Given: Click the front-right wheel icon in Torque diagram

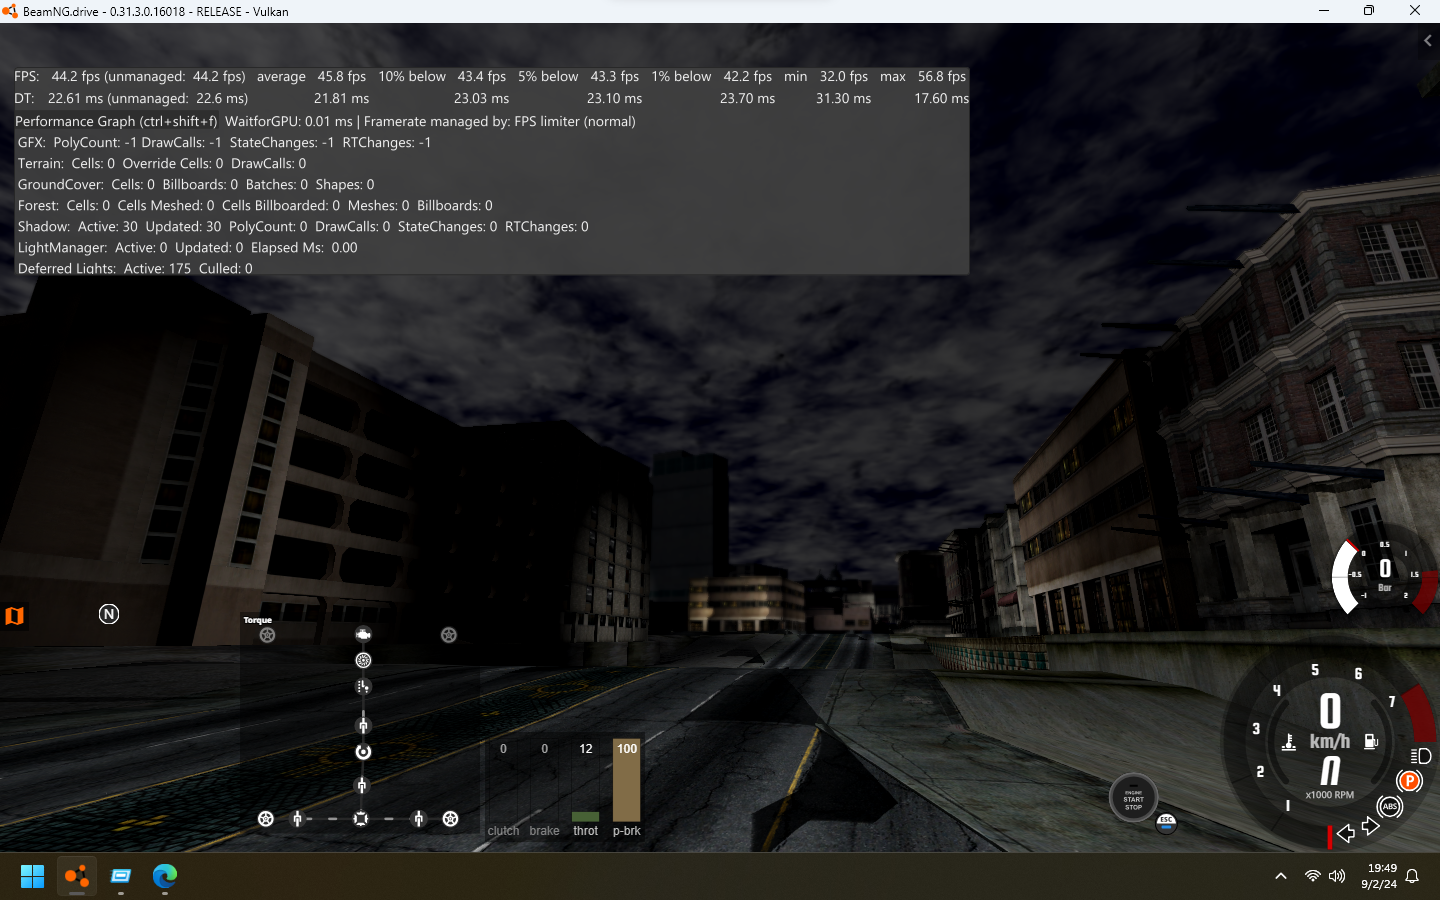Looking at the screenshot, I should (x=449, y=635).
